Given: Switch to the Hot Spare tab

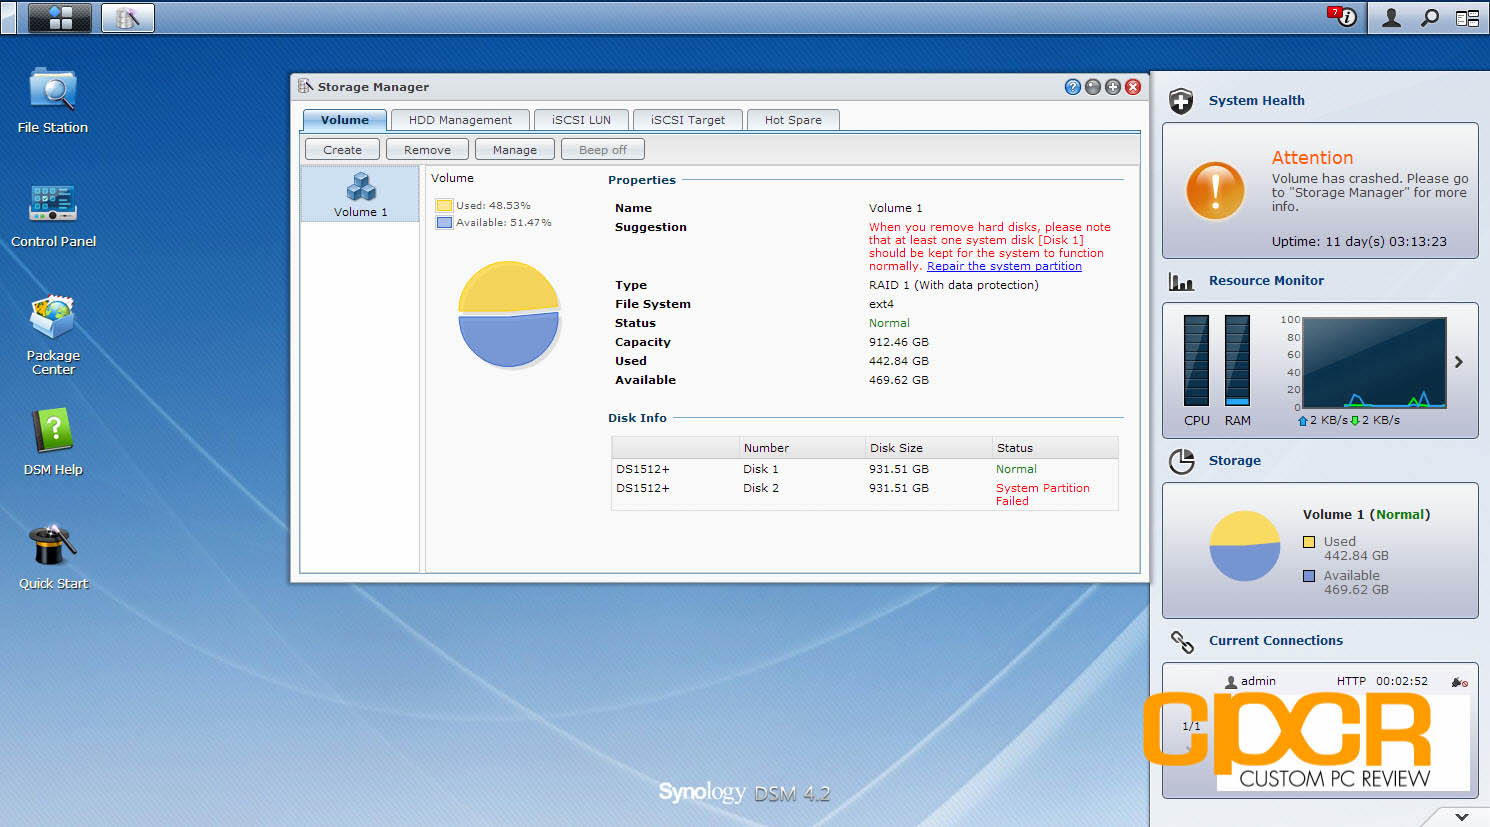Looking at the screenshot, I should [x=793, y=120].
